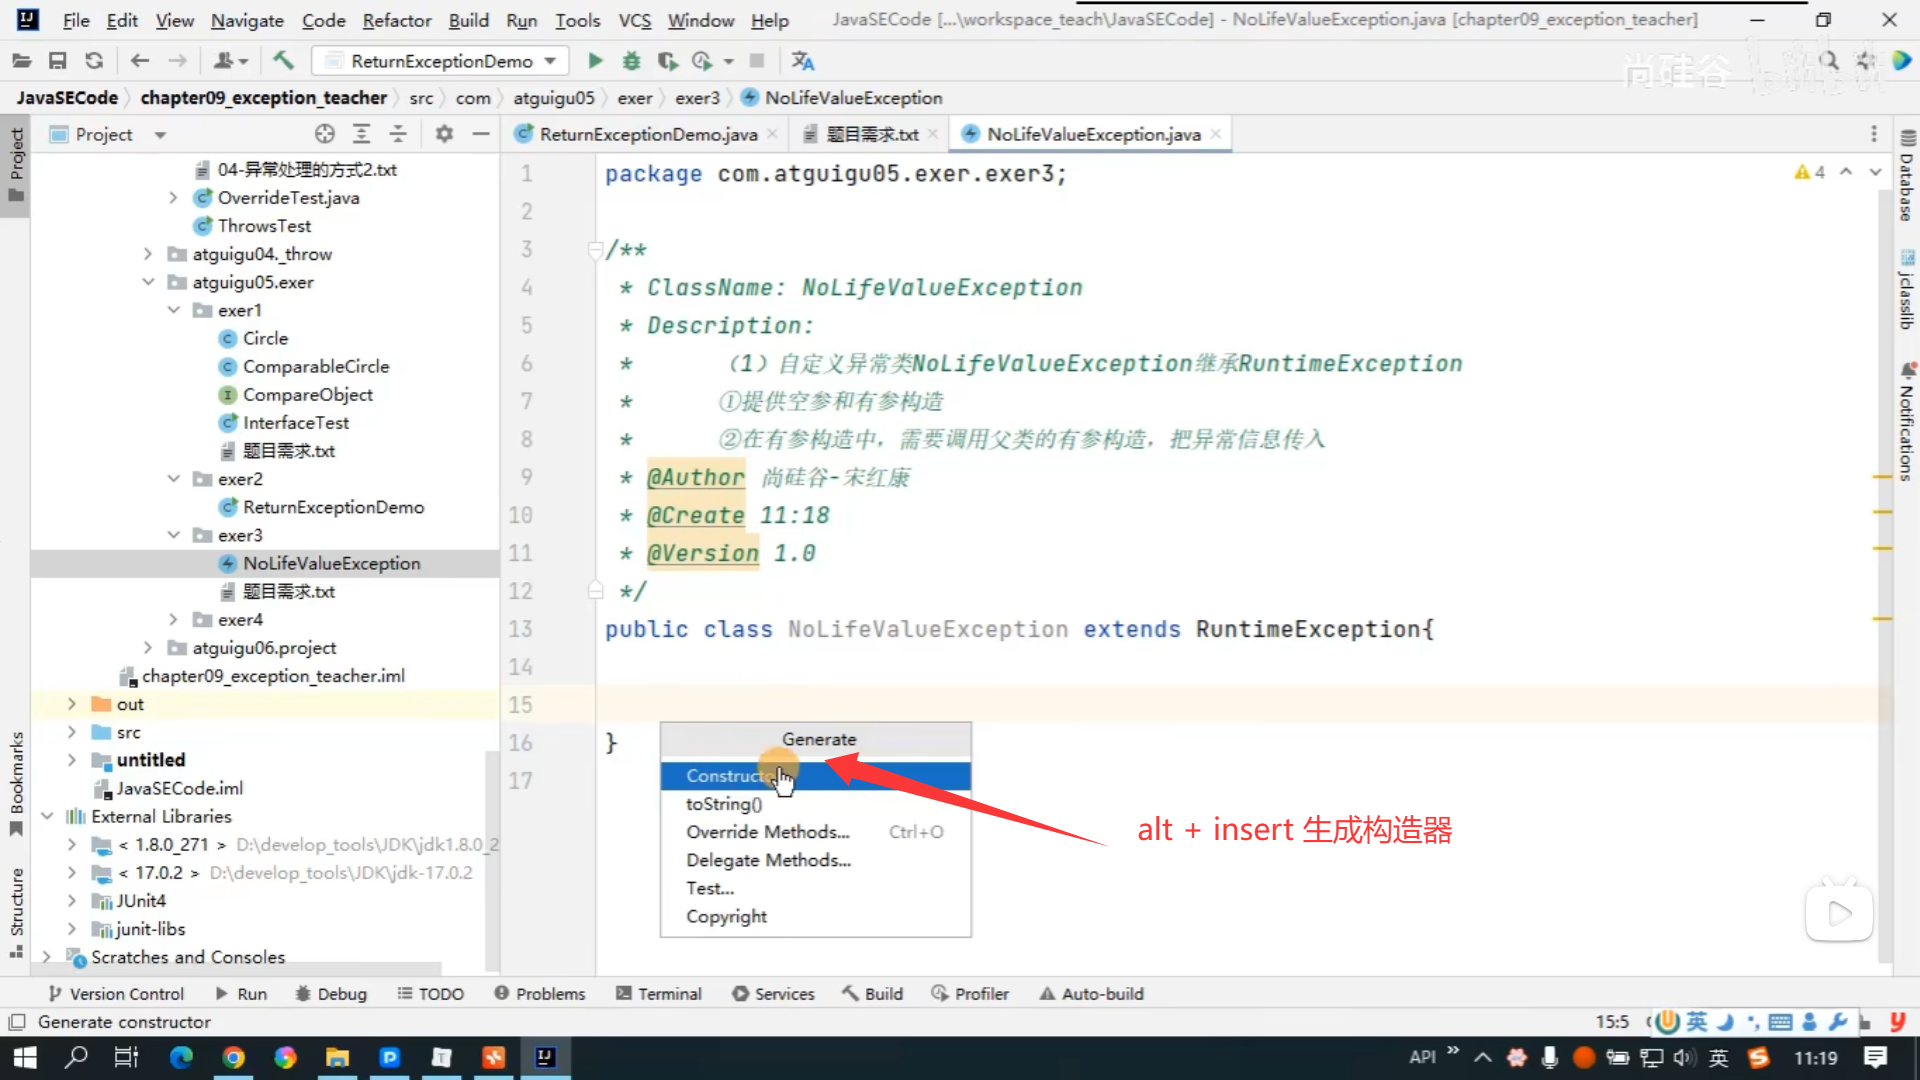1920x1080 pixels.
Task: Click the Collapse All icon in Project panel
Action: pyautogui.click(x=398, y=134)
